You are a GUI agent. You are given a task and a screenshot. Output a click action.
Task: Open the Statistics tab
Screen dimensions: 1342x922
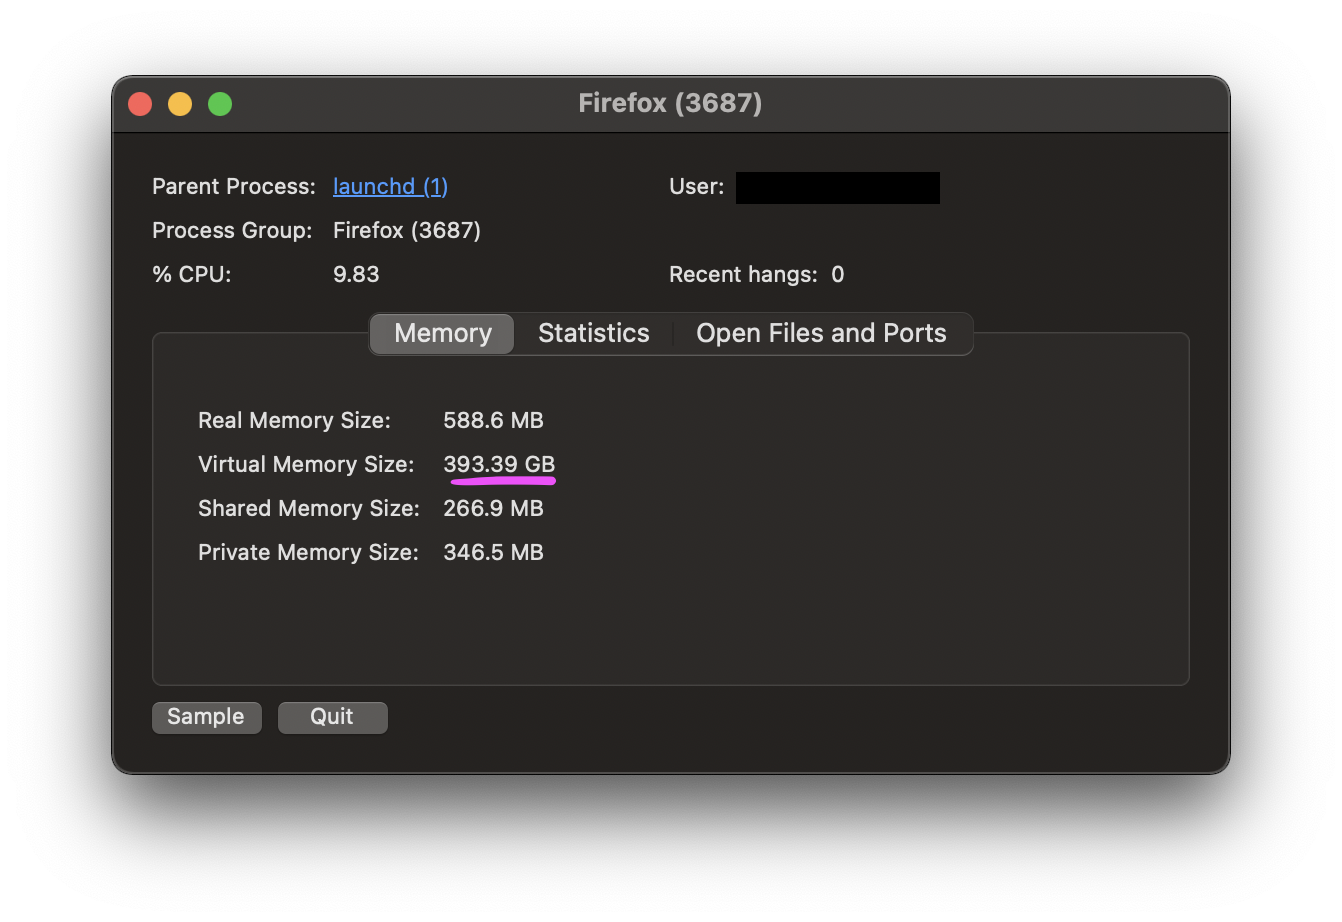(x=594, y=333)
